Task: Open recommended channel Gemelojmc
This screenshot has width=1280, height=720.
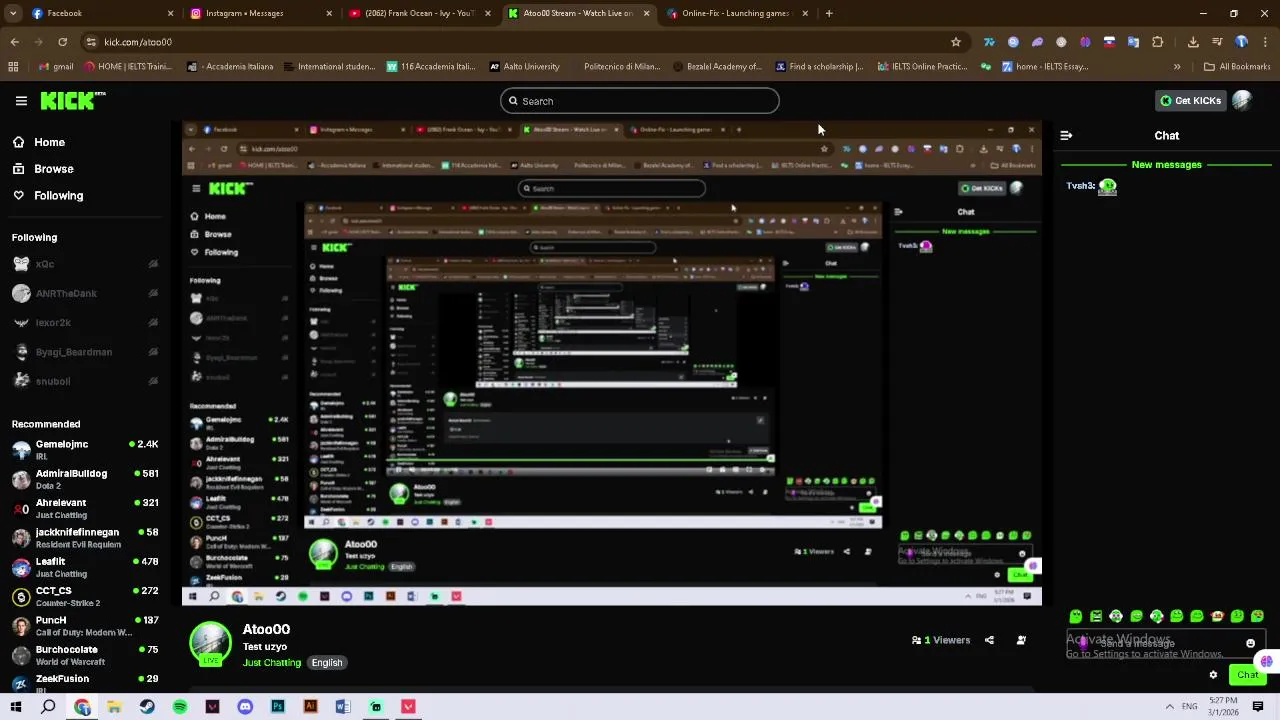Action: [x=84, y=449]
